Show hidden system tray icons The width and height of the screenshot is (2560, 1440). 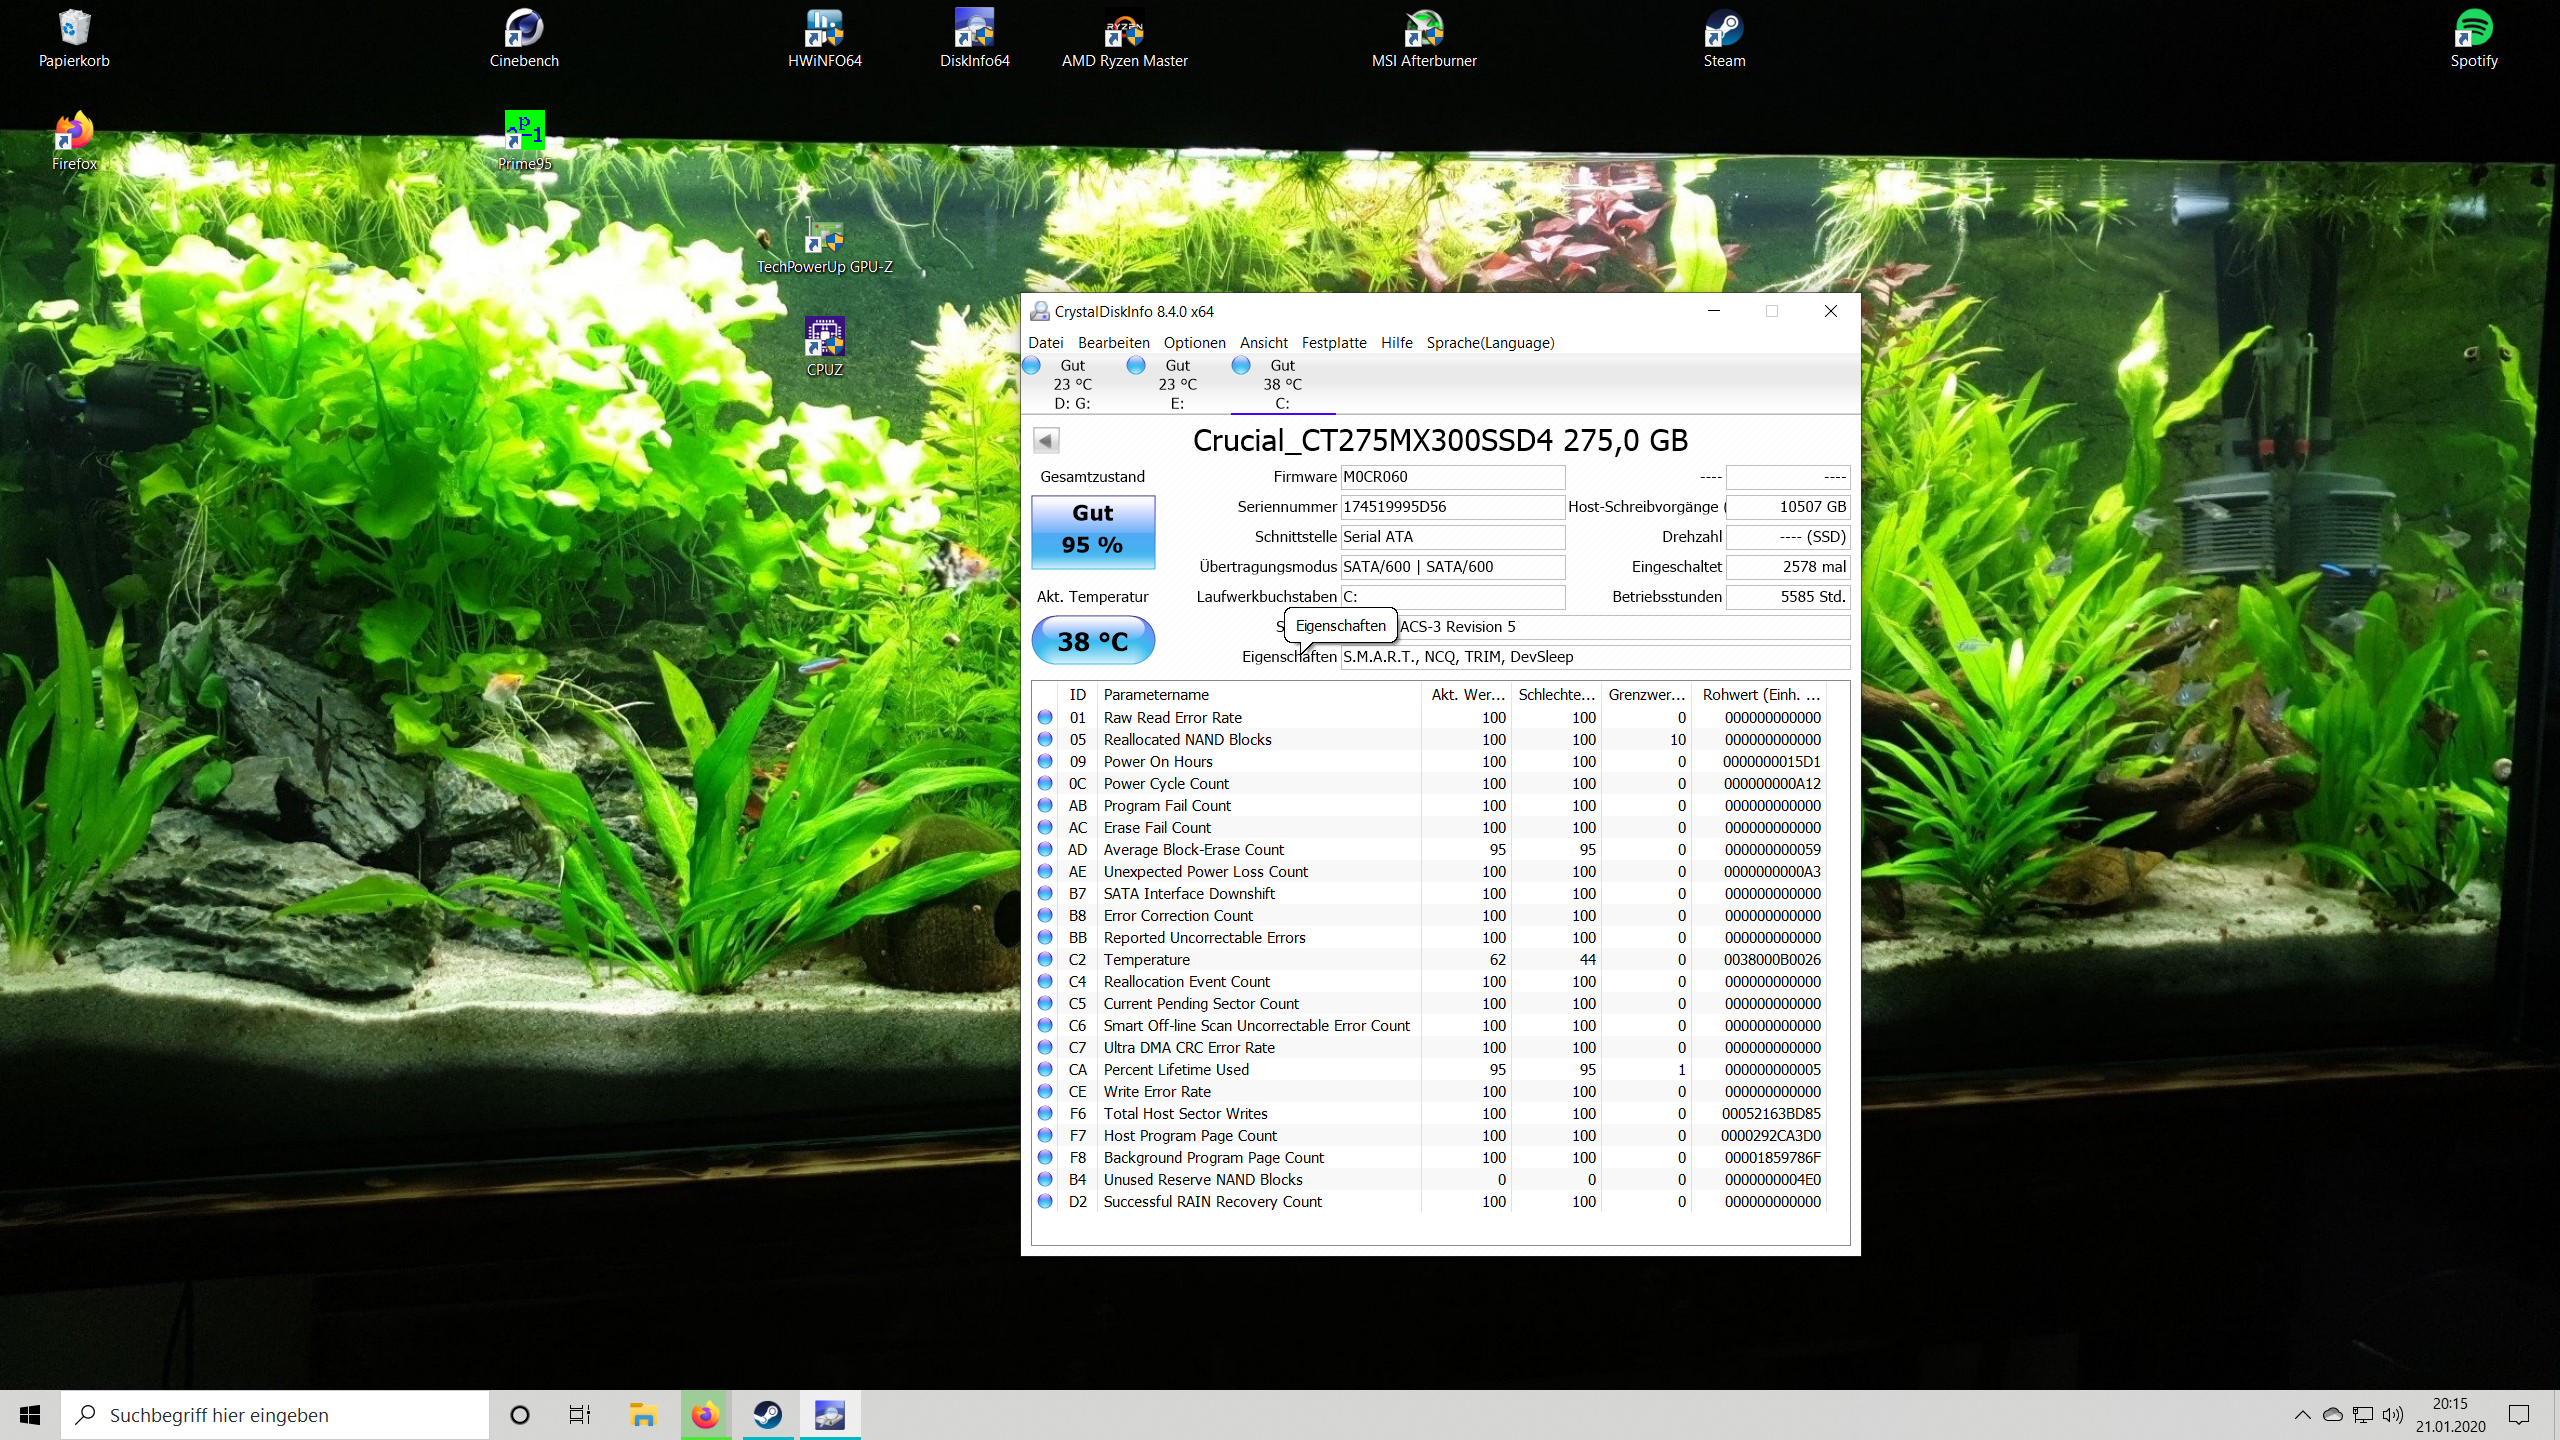[x=2302, y=1414]
